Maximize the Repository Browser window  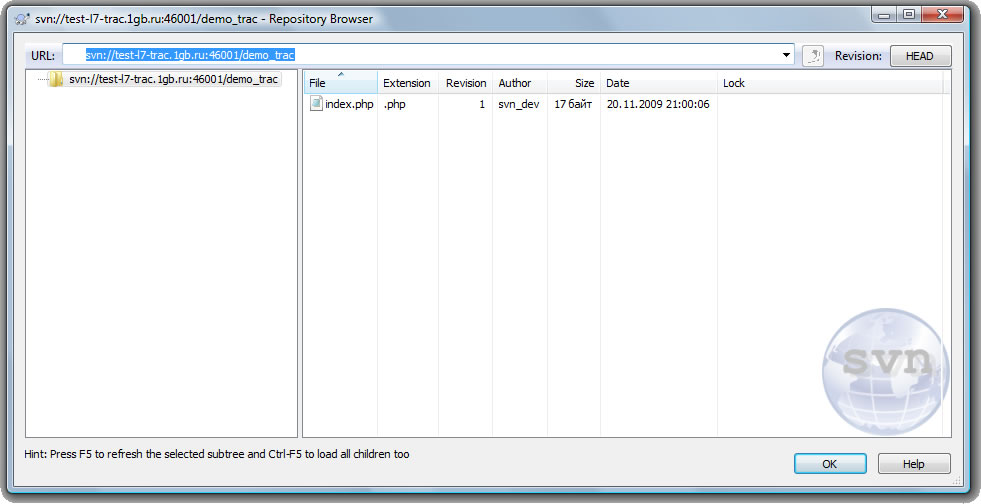(x=909, y=15)
